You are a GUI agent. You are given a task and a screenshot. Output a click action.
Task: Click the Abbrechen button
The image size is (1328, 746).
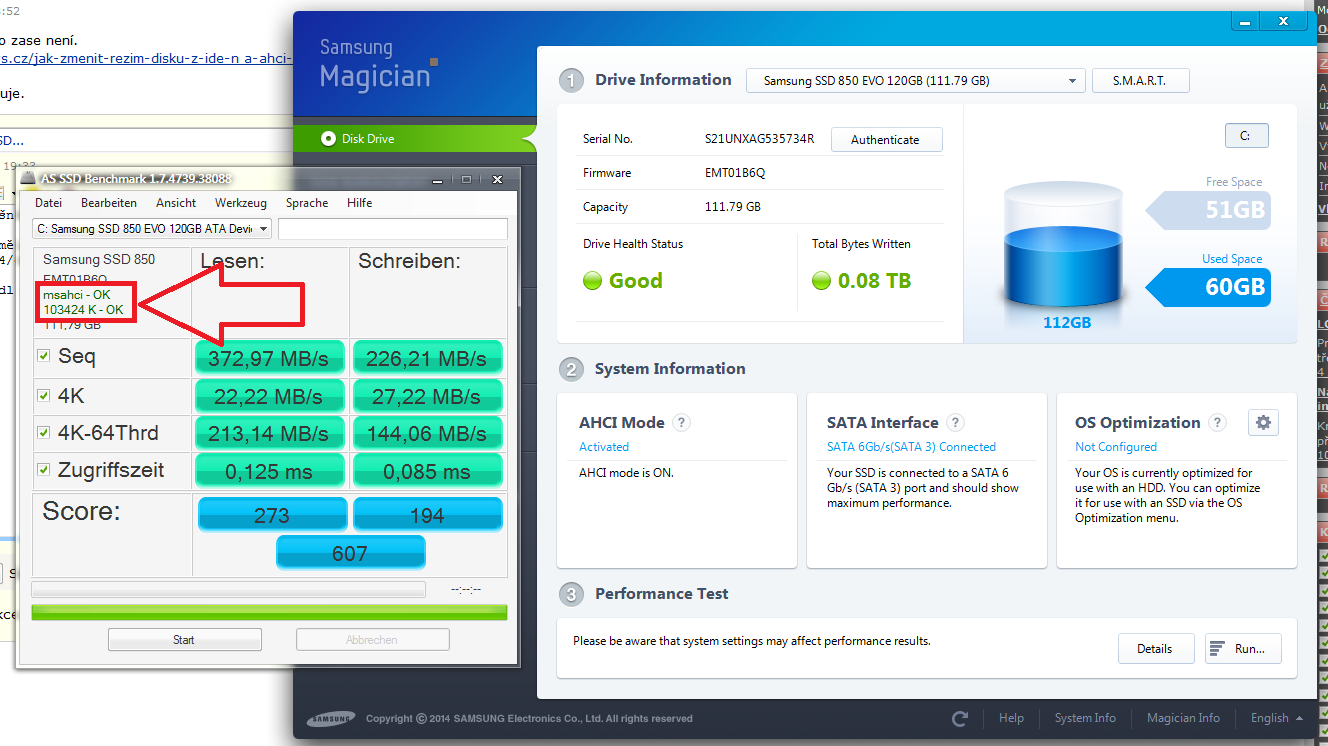click(372, 640)
